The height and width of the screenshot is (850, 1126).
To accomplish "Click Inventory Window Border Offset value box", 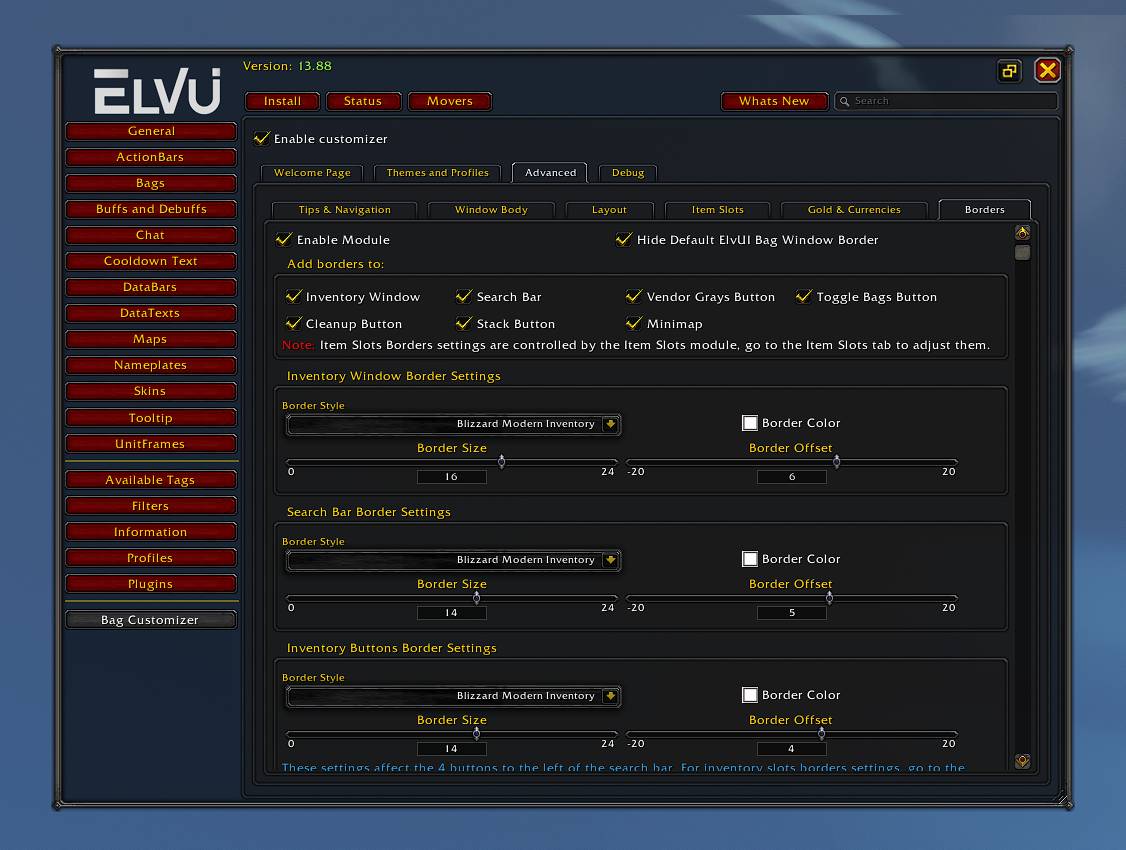I will point(791,477).
